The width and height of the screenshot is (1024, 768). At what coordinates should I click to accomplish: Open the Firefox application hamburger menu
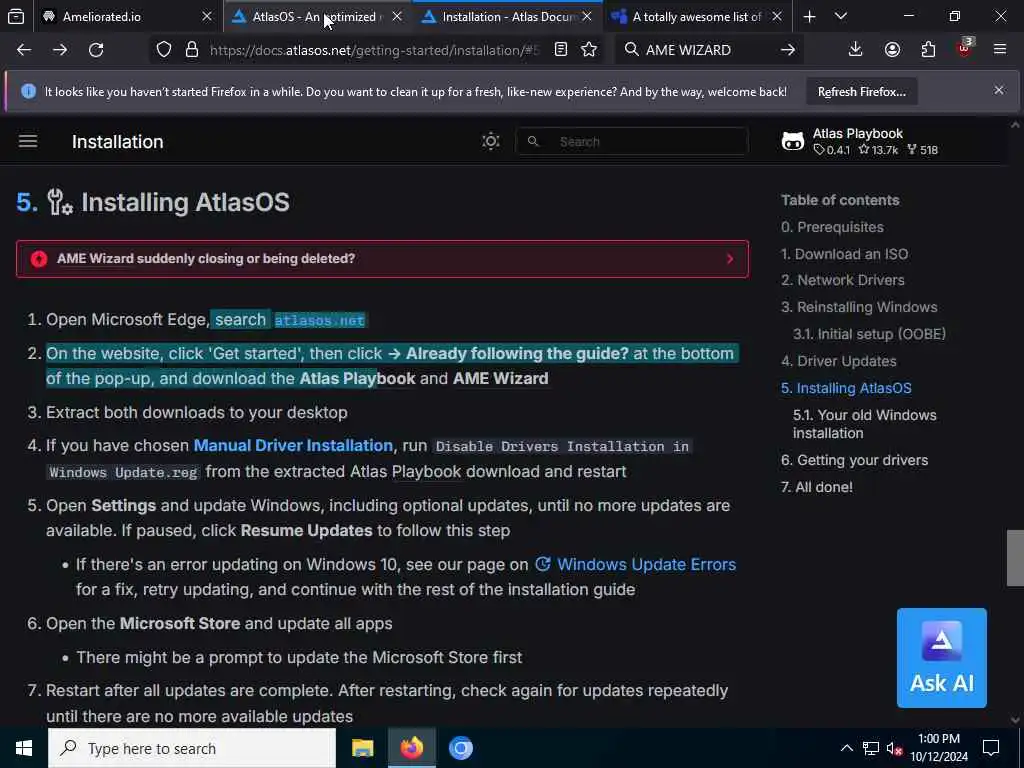pos(1000,50)
